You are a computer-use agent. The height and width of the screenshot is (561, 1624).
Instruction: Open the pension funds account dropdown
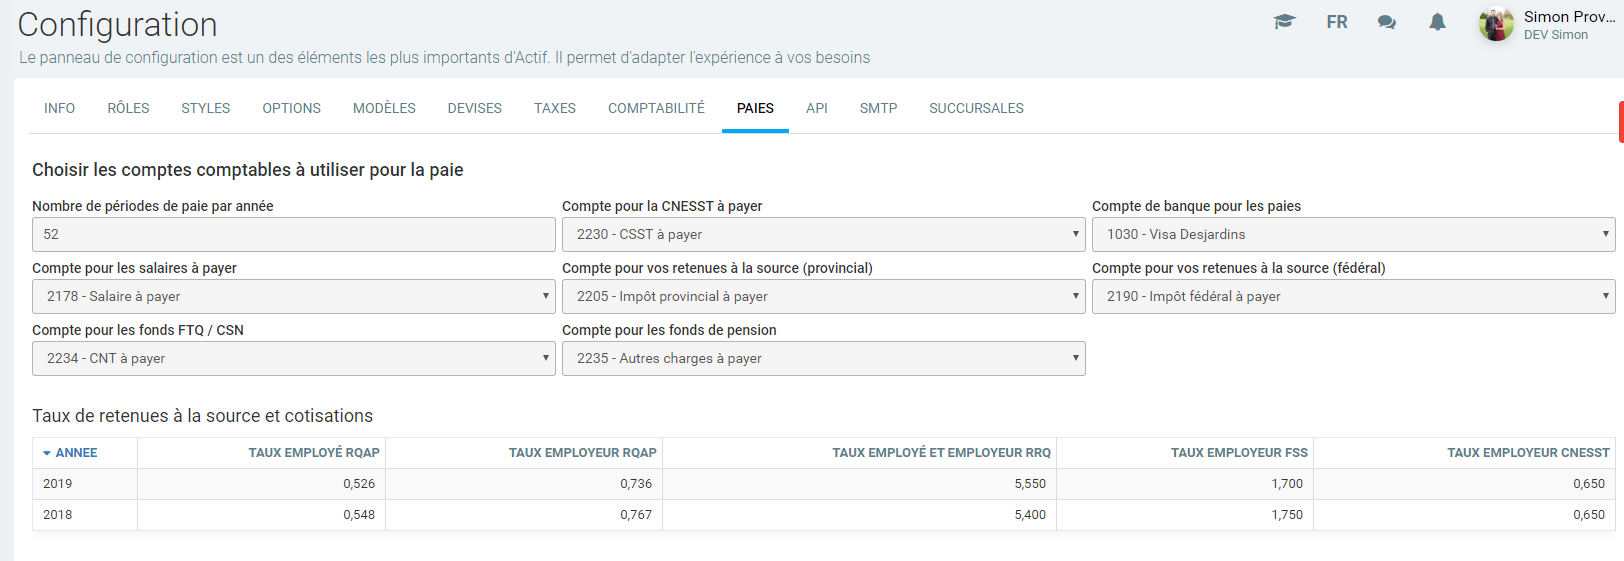point(823,358)
